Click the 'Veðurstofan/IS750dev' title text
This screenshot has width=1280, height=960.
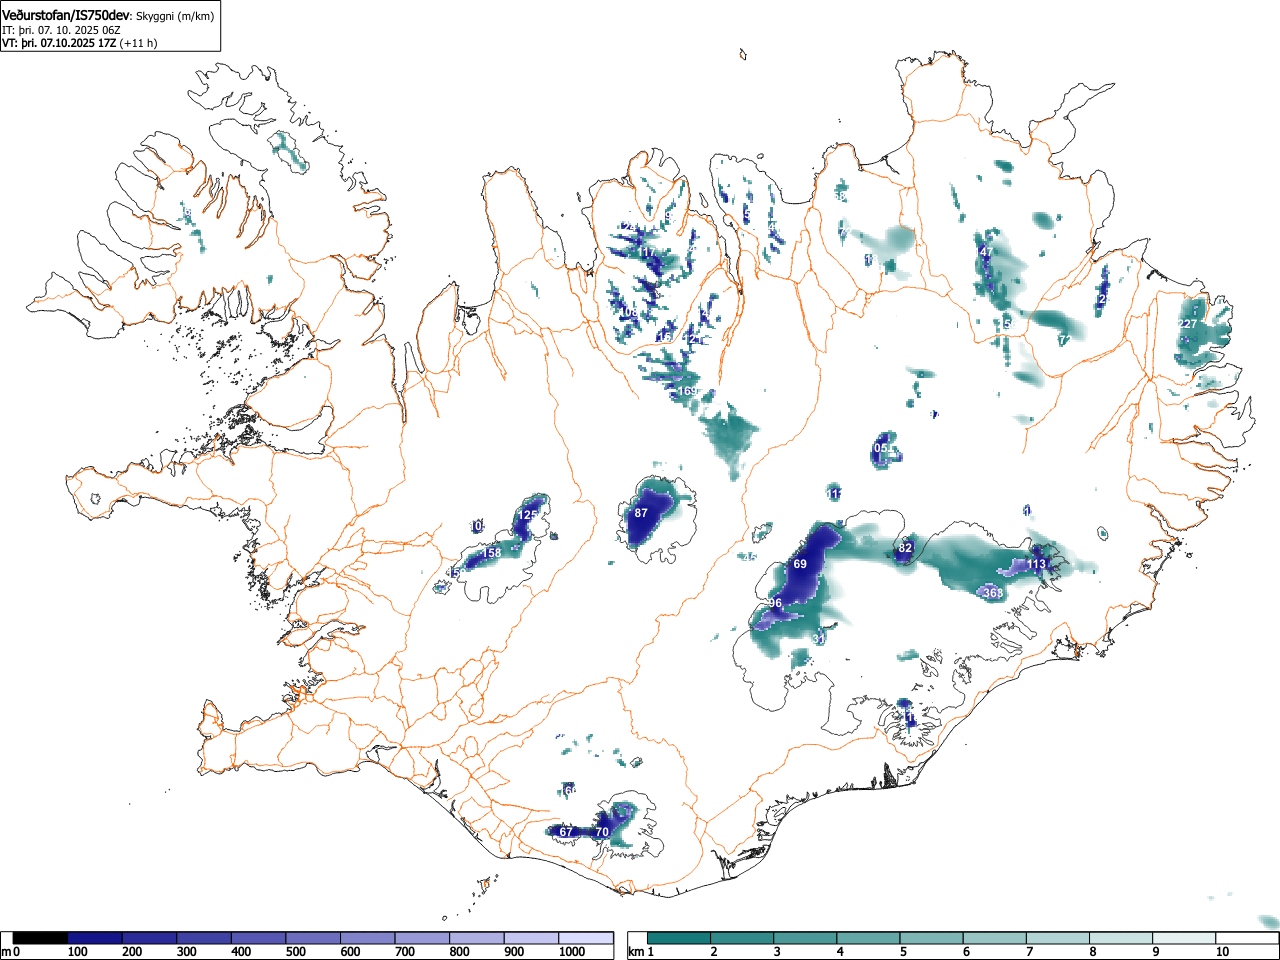(x=66, y=15)
